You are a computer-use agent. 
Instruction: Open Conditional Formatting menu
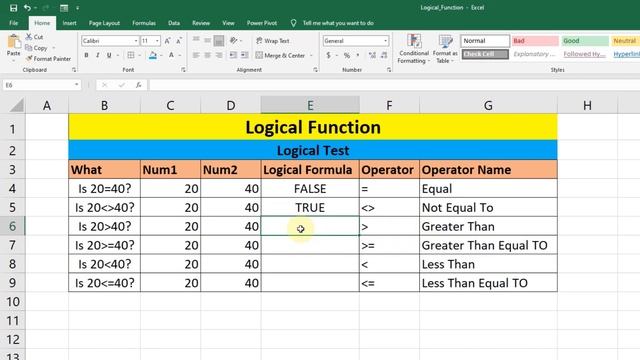click(x=414, y=49)
